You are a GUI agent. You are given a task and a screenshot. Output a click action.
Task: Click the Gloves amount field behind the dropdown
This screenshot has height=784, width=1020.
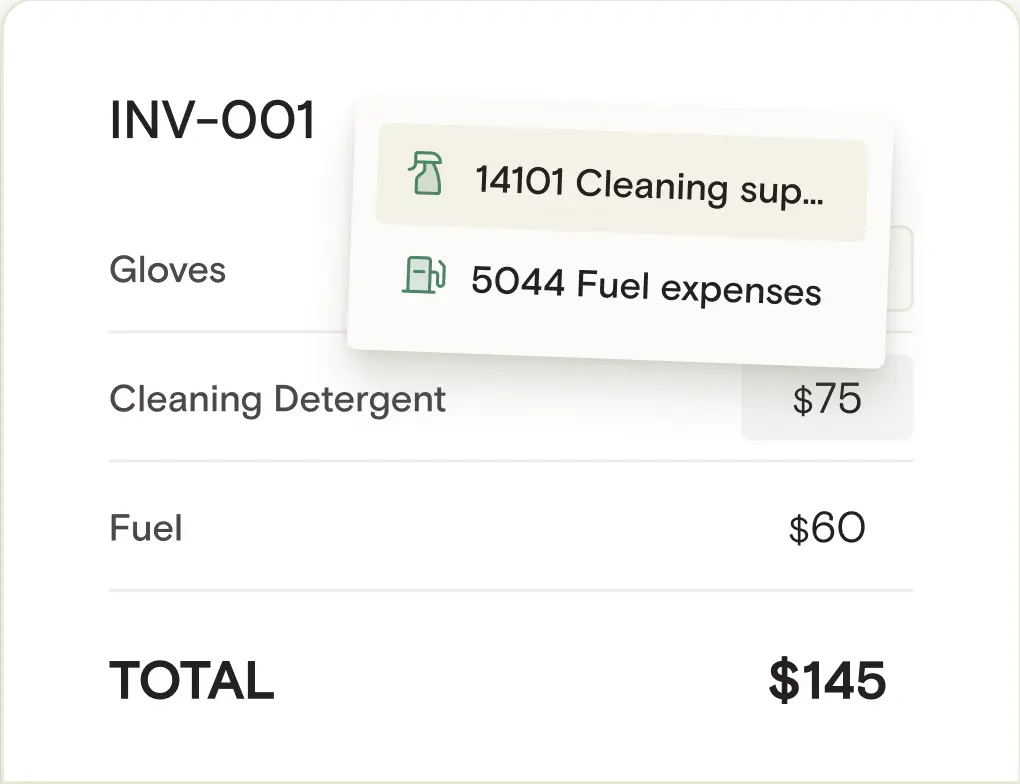point(901,268)
